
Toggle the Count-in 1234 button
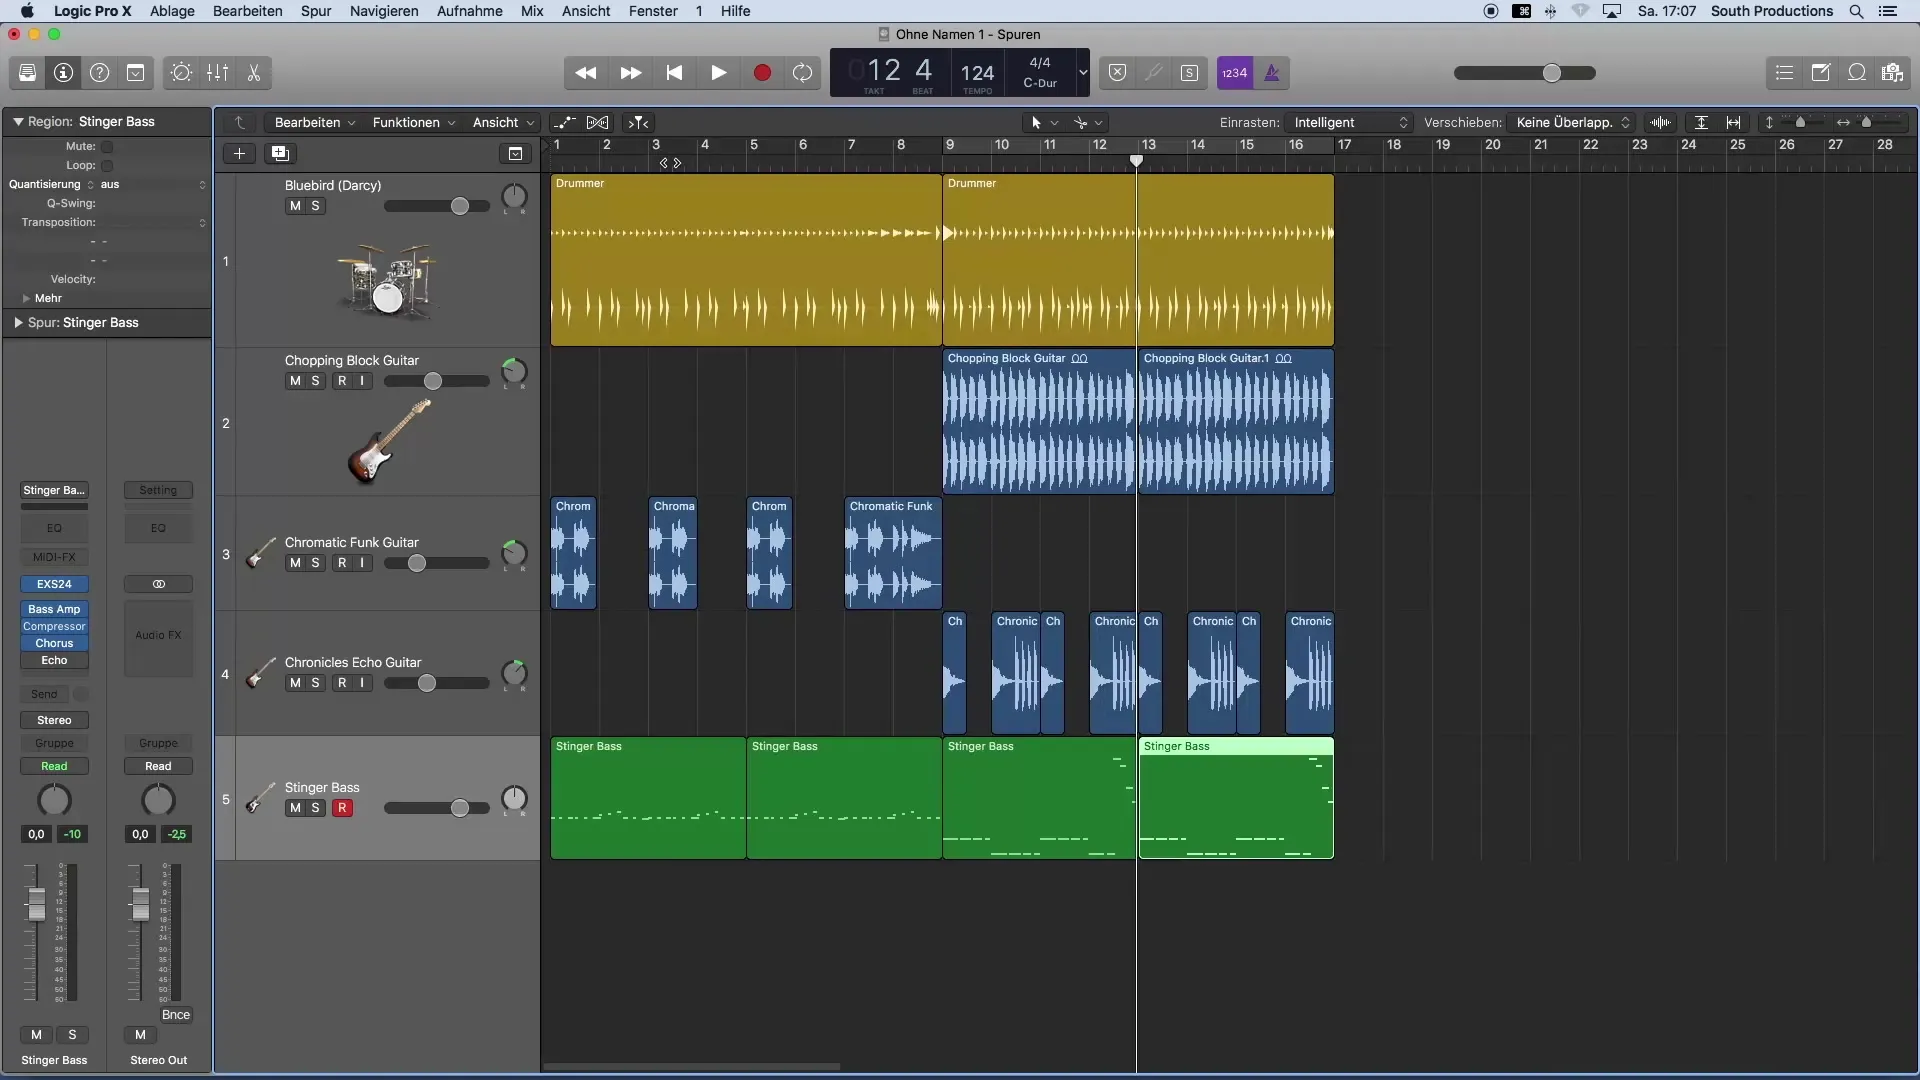pos(1235,73)
